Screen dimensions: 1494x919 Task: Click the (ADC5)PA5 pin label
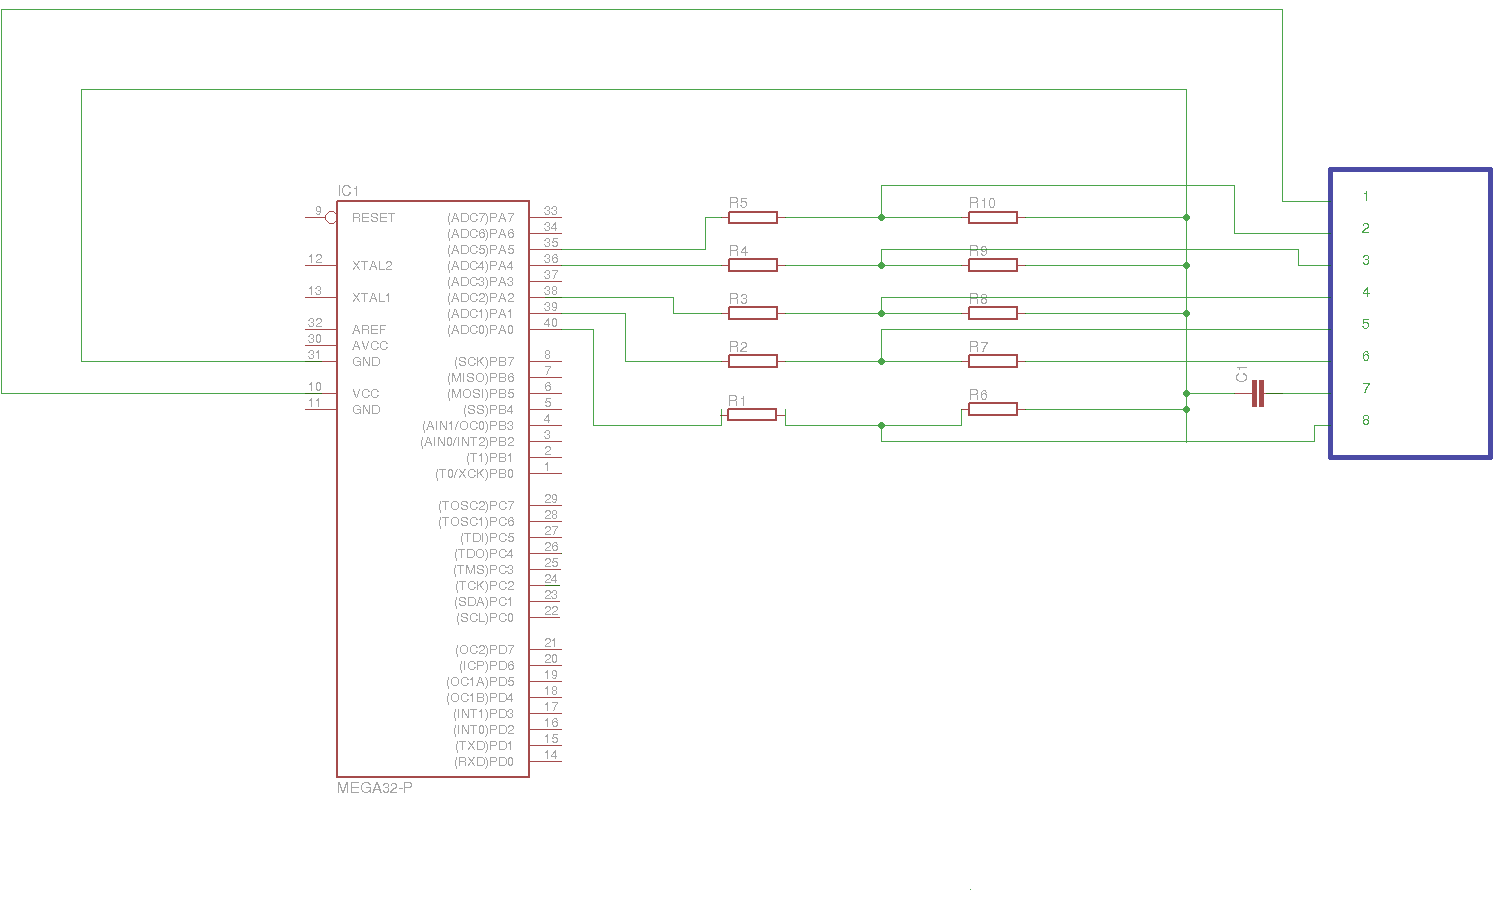(480, 250)
